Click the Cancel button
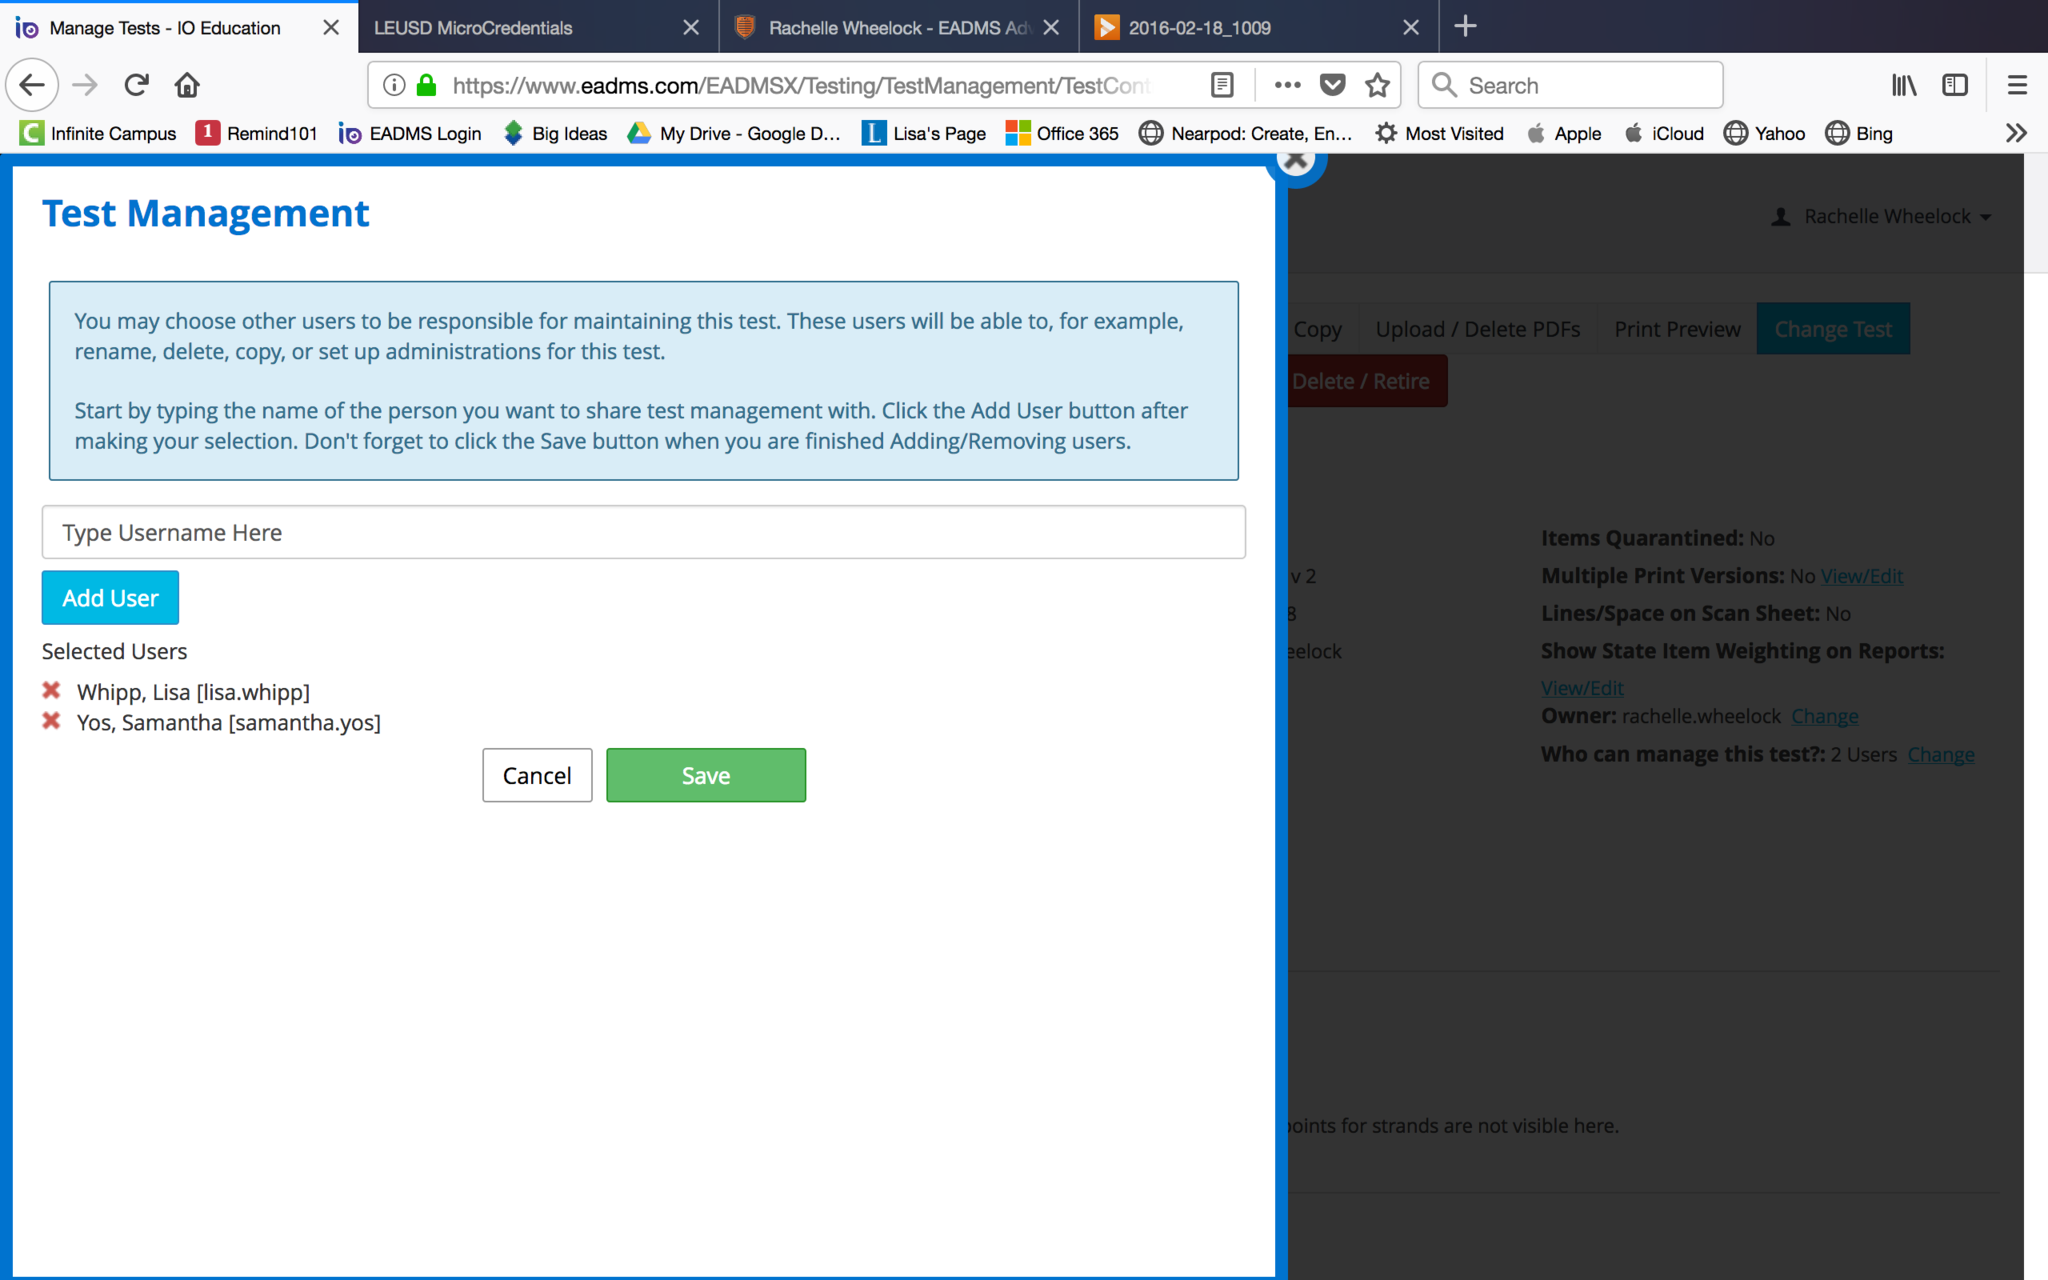The image size is (2048, 1280). point(537,775)
